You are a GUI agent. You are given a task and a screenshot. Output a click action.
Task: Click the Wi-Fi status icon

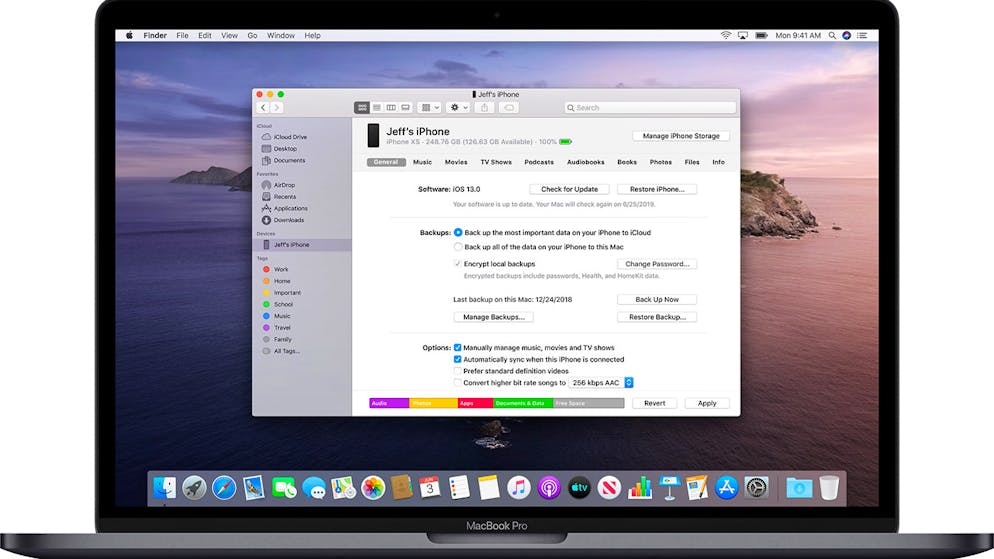(x=726, y=35)
